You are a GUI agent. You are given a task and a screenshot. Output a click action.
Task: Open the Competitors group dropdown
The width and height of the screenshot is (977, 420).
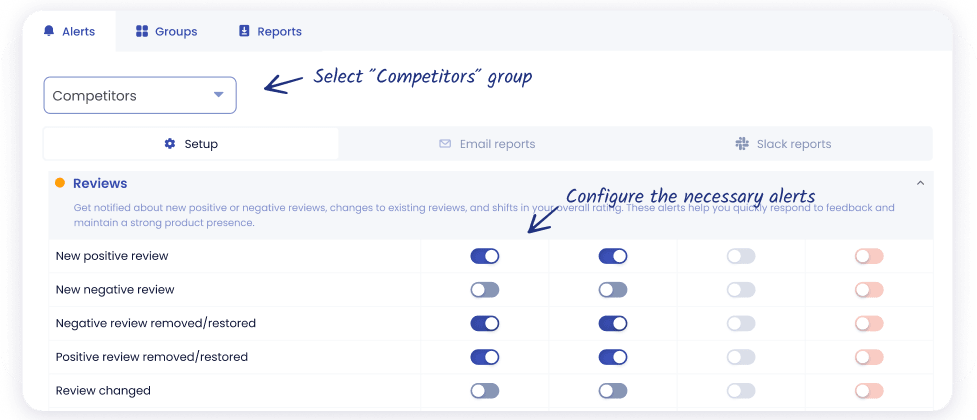(140, 96)
